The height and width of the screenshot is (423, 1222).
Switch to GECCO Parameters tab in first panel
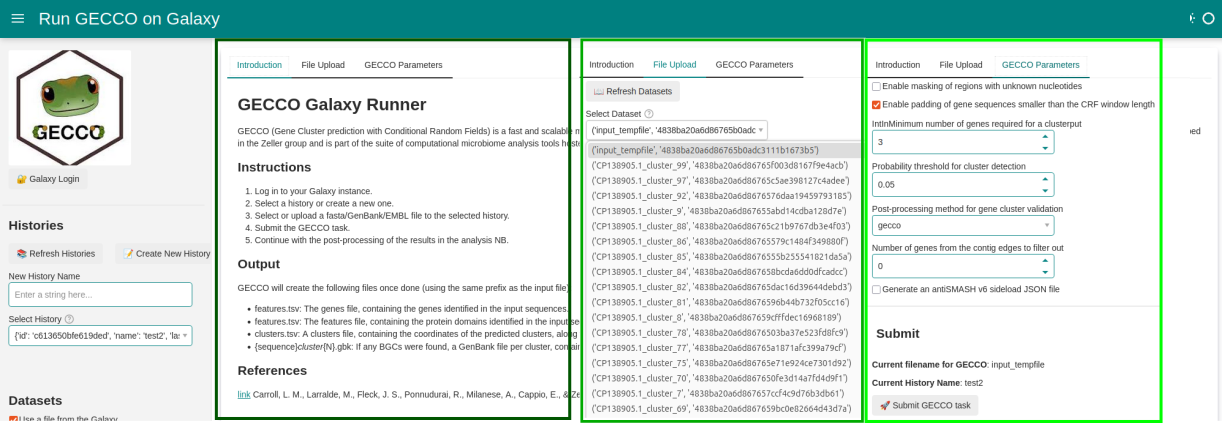403,65
